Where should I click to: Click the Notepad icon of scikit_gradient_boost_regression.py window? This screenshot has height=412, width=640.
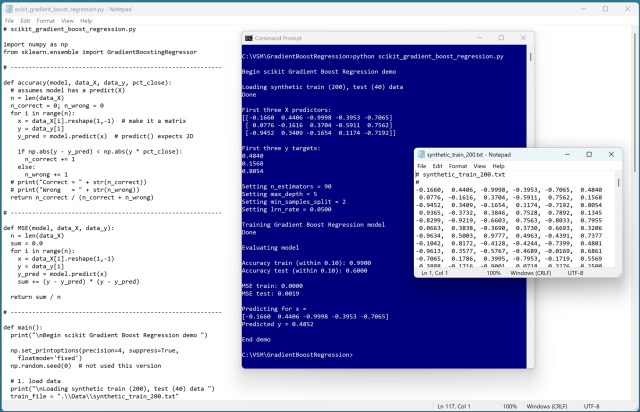coord(7,6)
